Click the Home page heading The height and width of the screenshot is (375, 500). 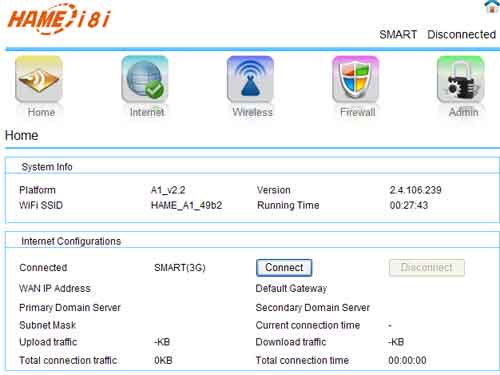point(22,135)
